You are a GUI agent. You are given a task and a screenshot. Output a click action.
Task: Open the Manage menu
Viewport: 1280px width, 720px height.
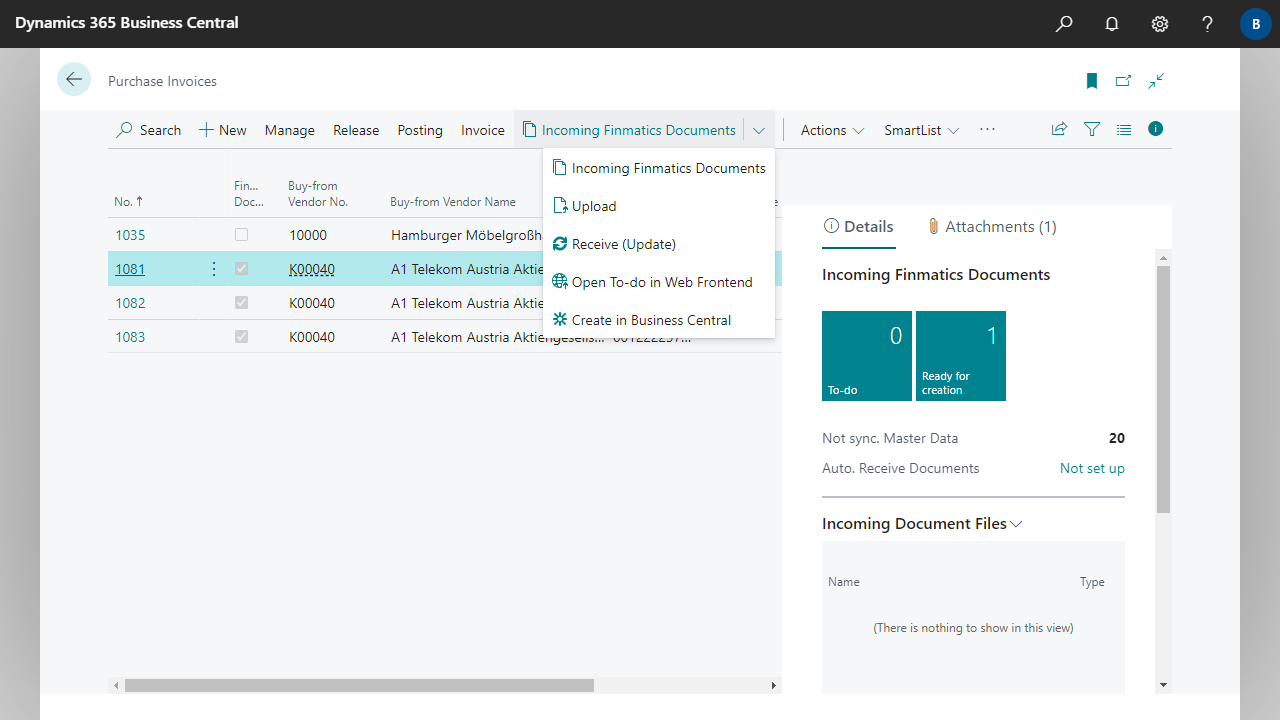[290, 130]
